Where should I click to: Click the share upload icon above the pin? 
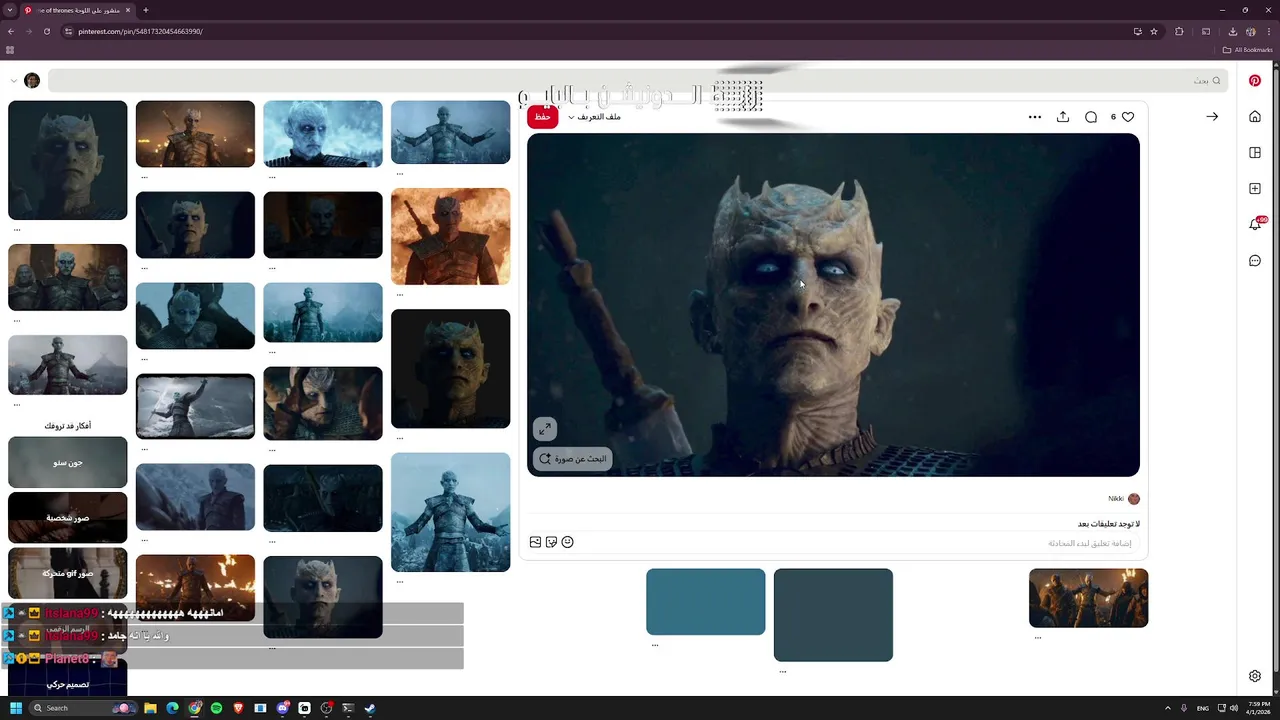click(1063, 117)
